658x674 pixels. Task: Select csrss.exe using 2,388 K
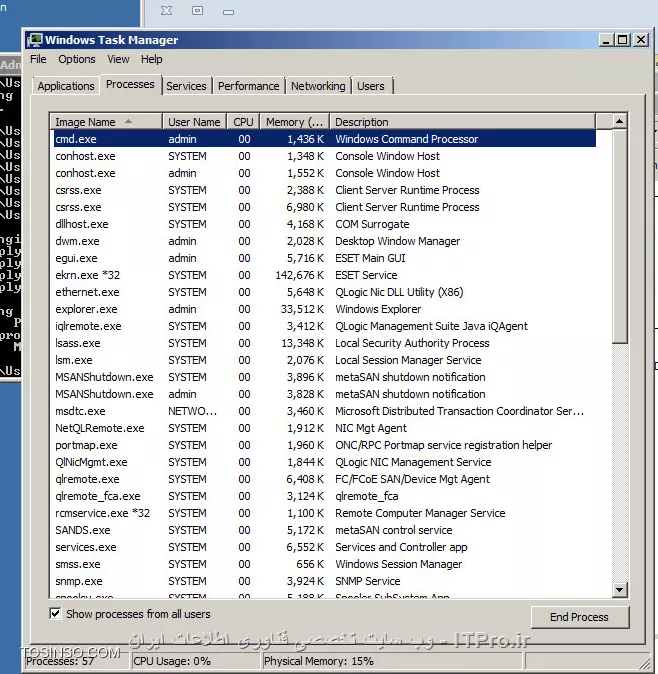325,190
